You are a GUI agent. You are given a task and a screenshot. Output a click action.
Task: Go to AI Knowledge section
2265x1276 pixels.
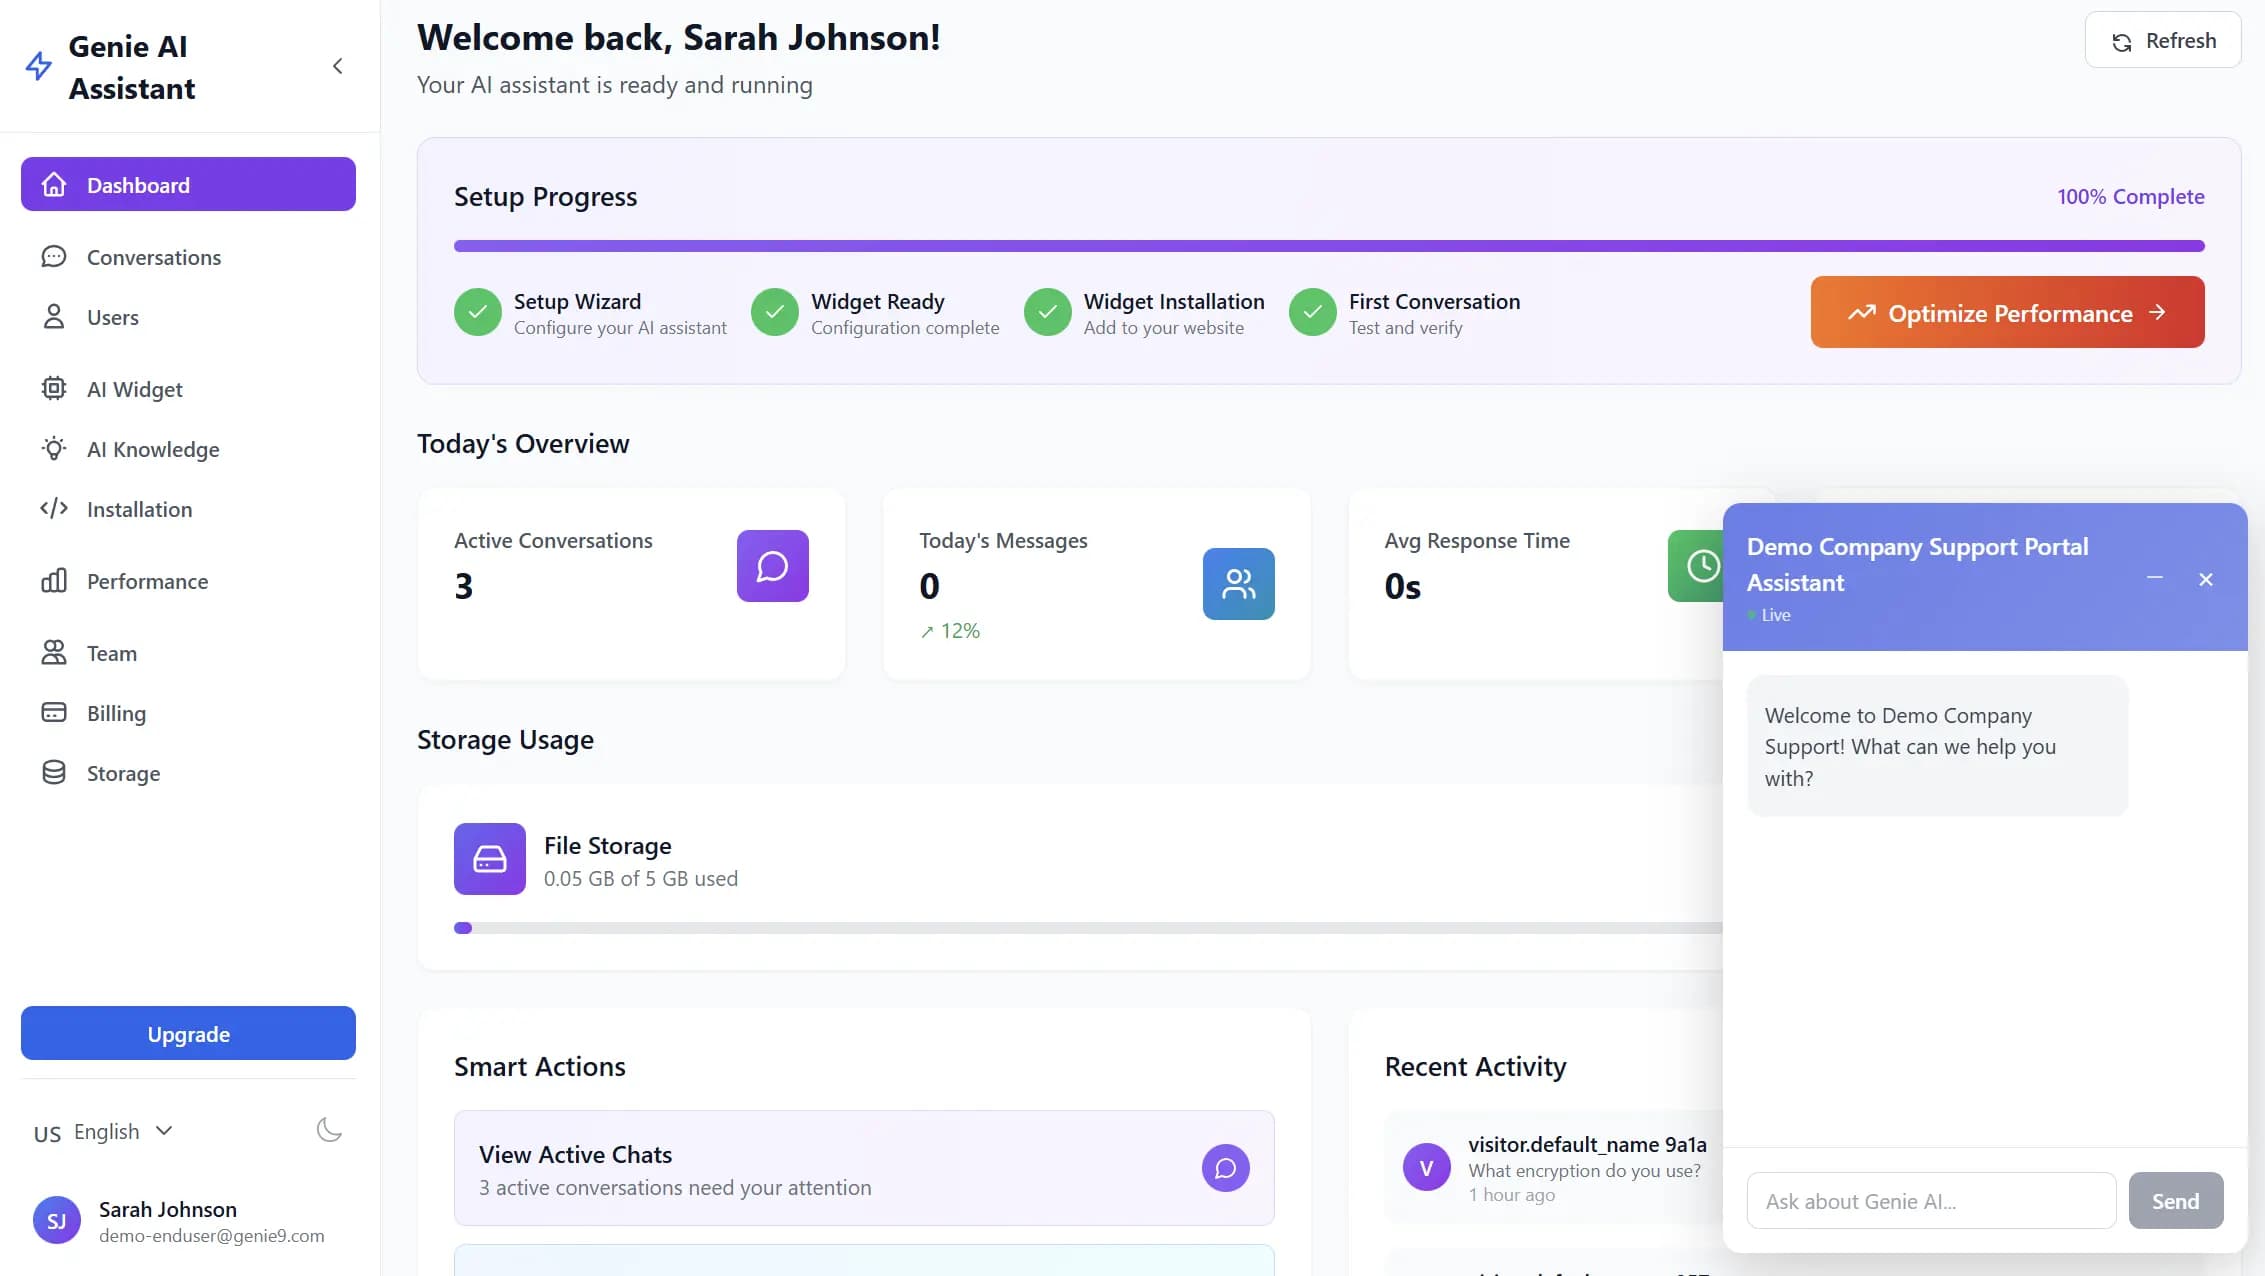click(152, 449)
